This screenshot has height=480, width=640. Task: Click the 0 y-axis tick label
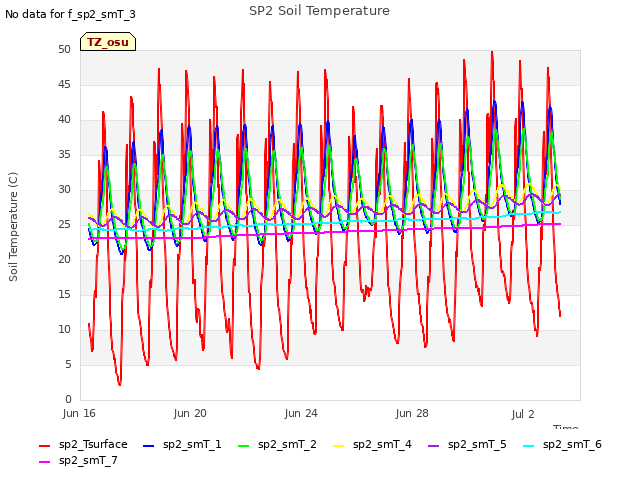(x=68, y=399)
